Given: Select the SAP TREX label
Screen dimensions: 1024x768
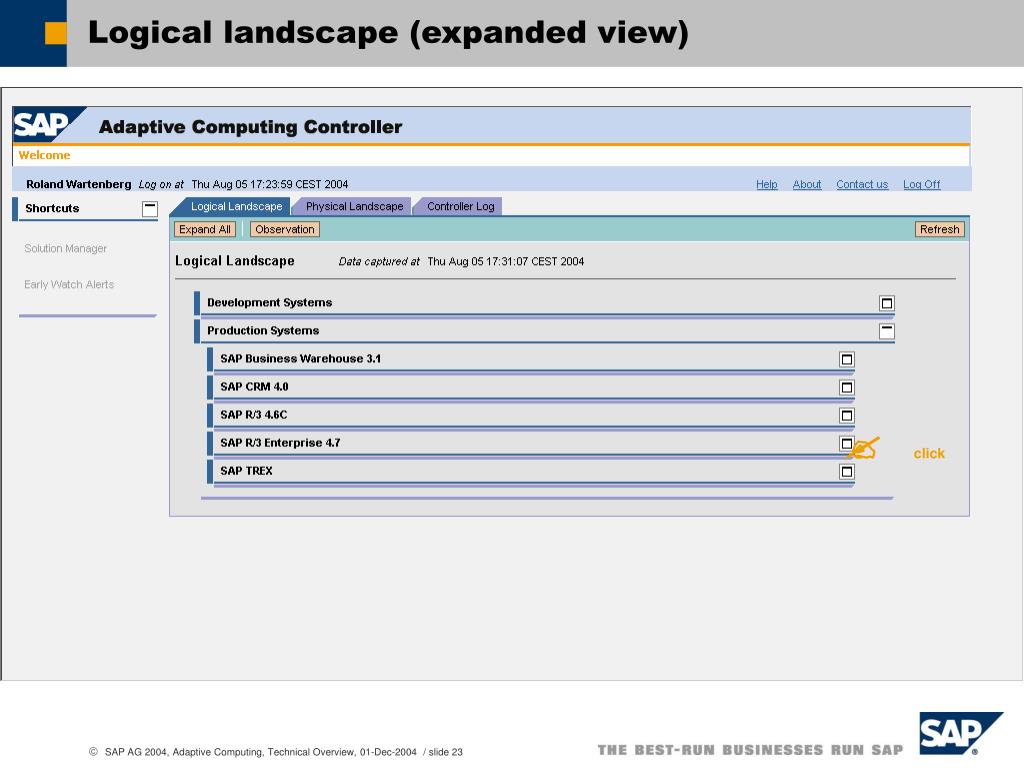Looking at the screenshot, I should point(246,471).
